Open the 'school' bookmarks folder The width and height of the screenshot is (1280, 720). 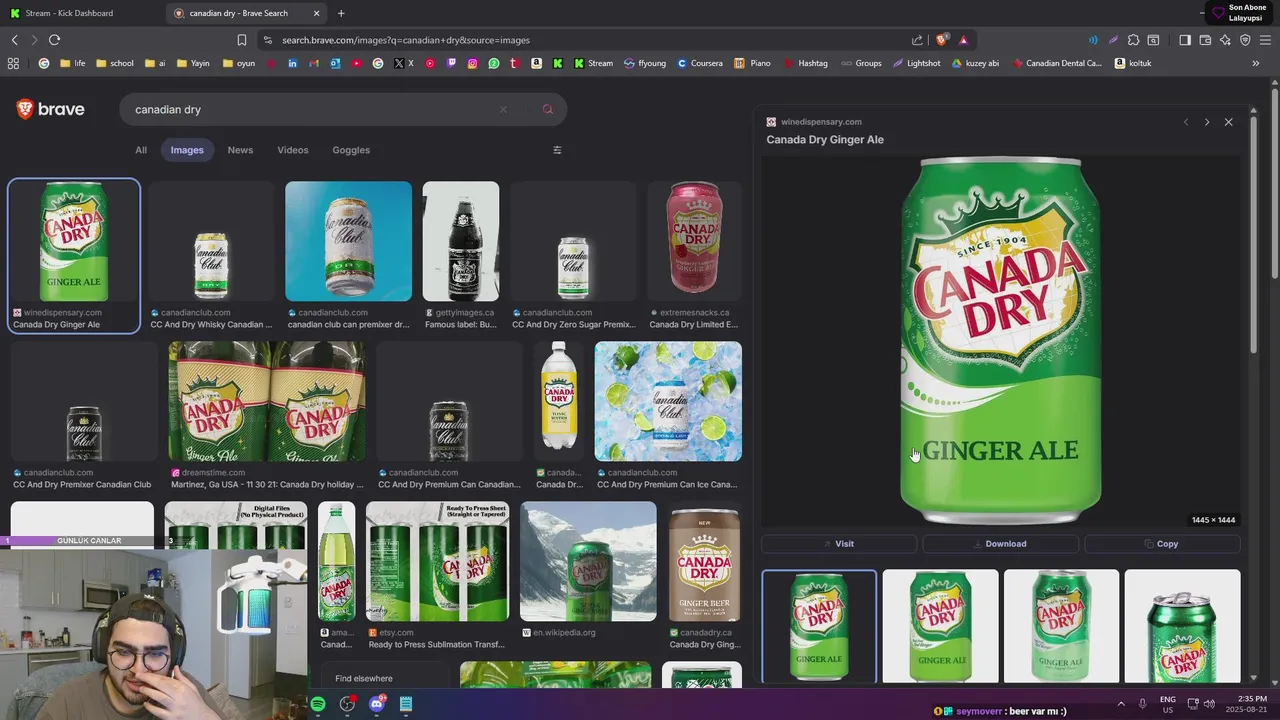coord(114,63)
